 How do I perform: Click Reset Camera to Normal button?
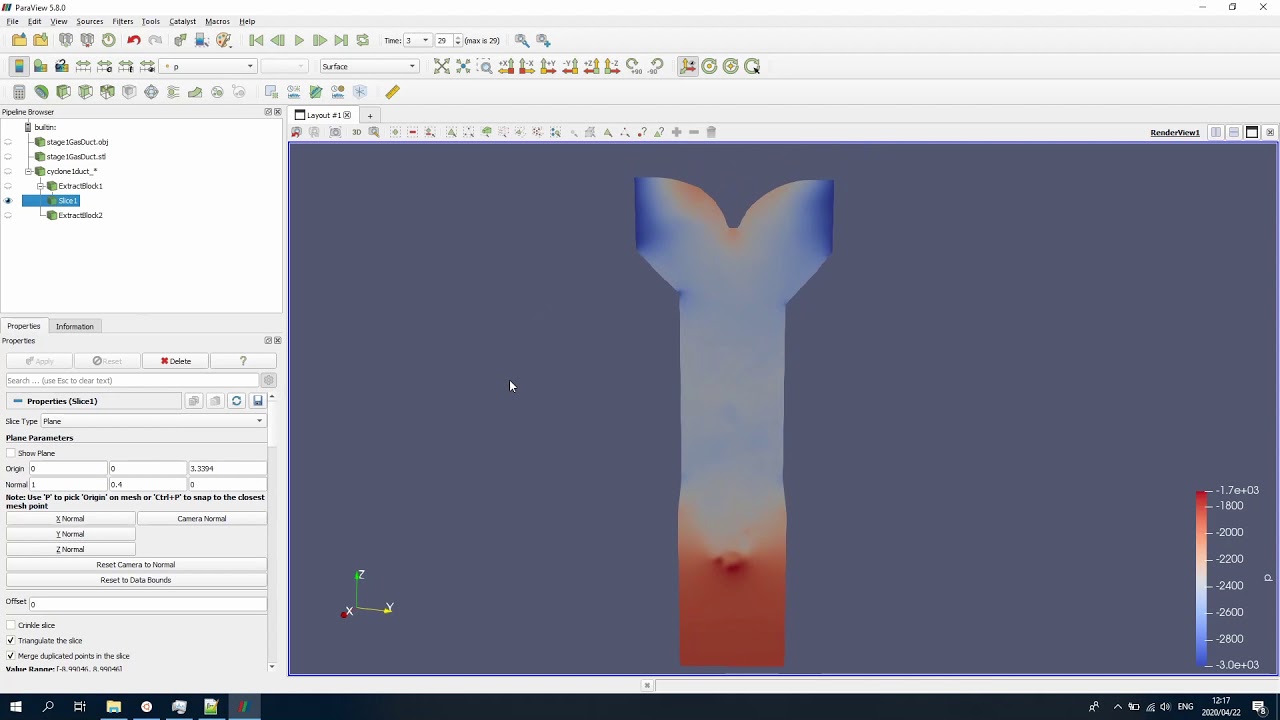click(x=136, y=565)
